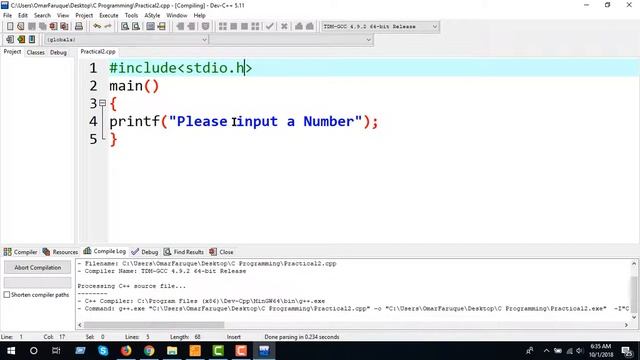Screen dimensions: 640x360
Task: Open Firefox from the taskbar
Action: [x=126, y=351]
